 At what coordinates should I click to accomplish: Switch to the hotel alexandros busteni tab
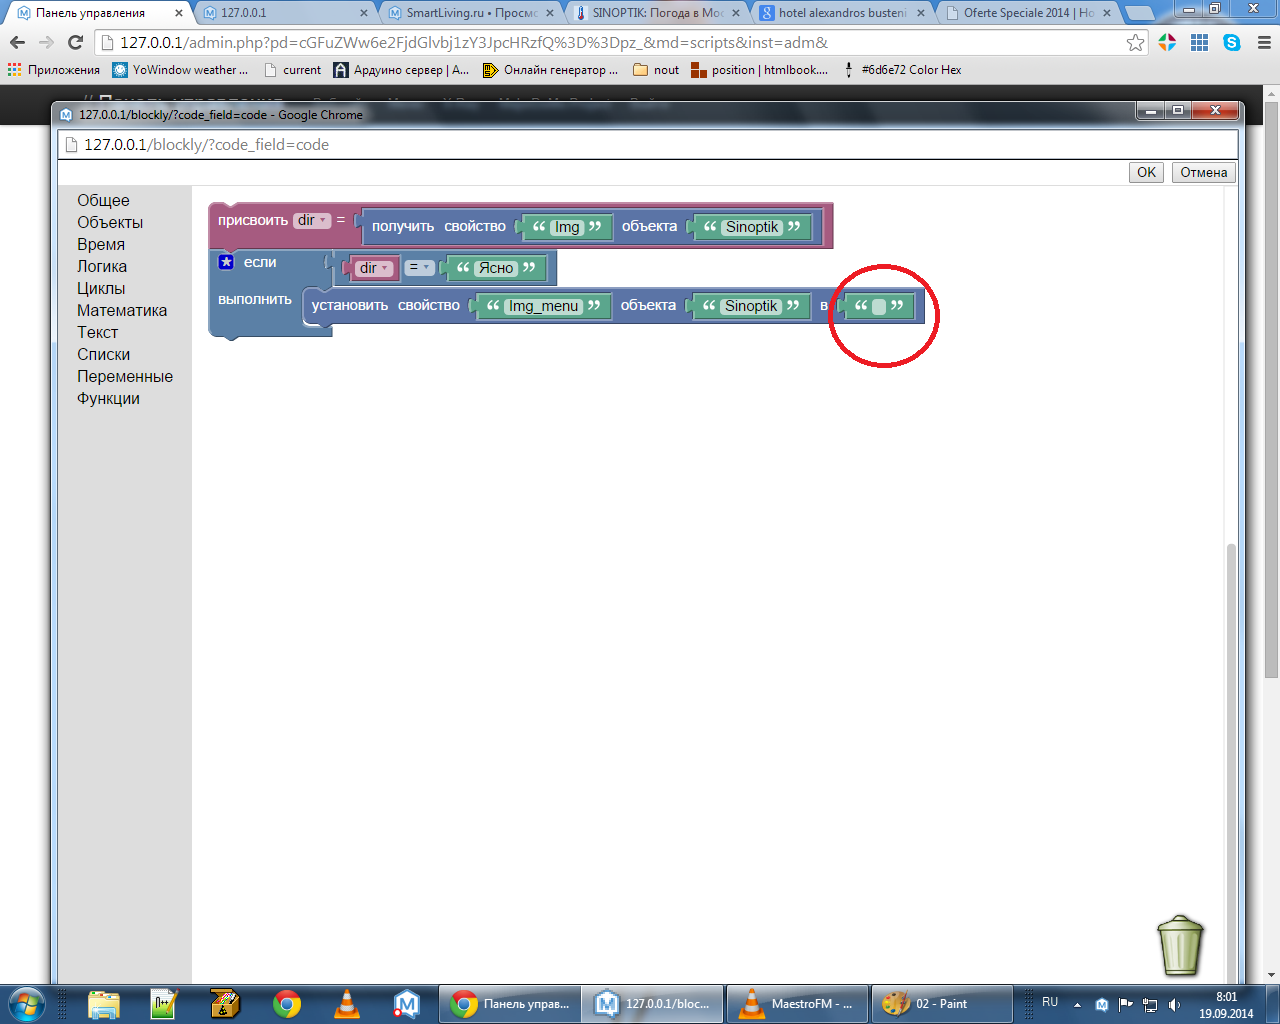point(842,13)
